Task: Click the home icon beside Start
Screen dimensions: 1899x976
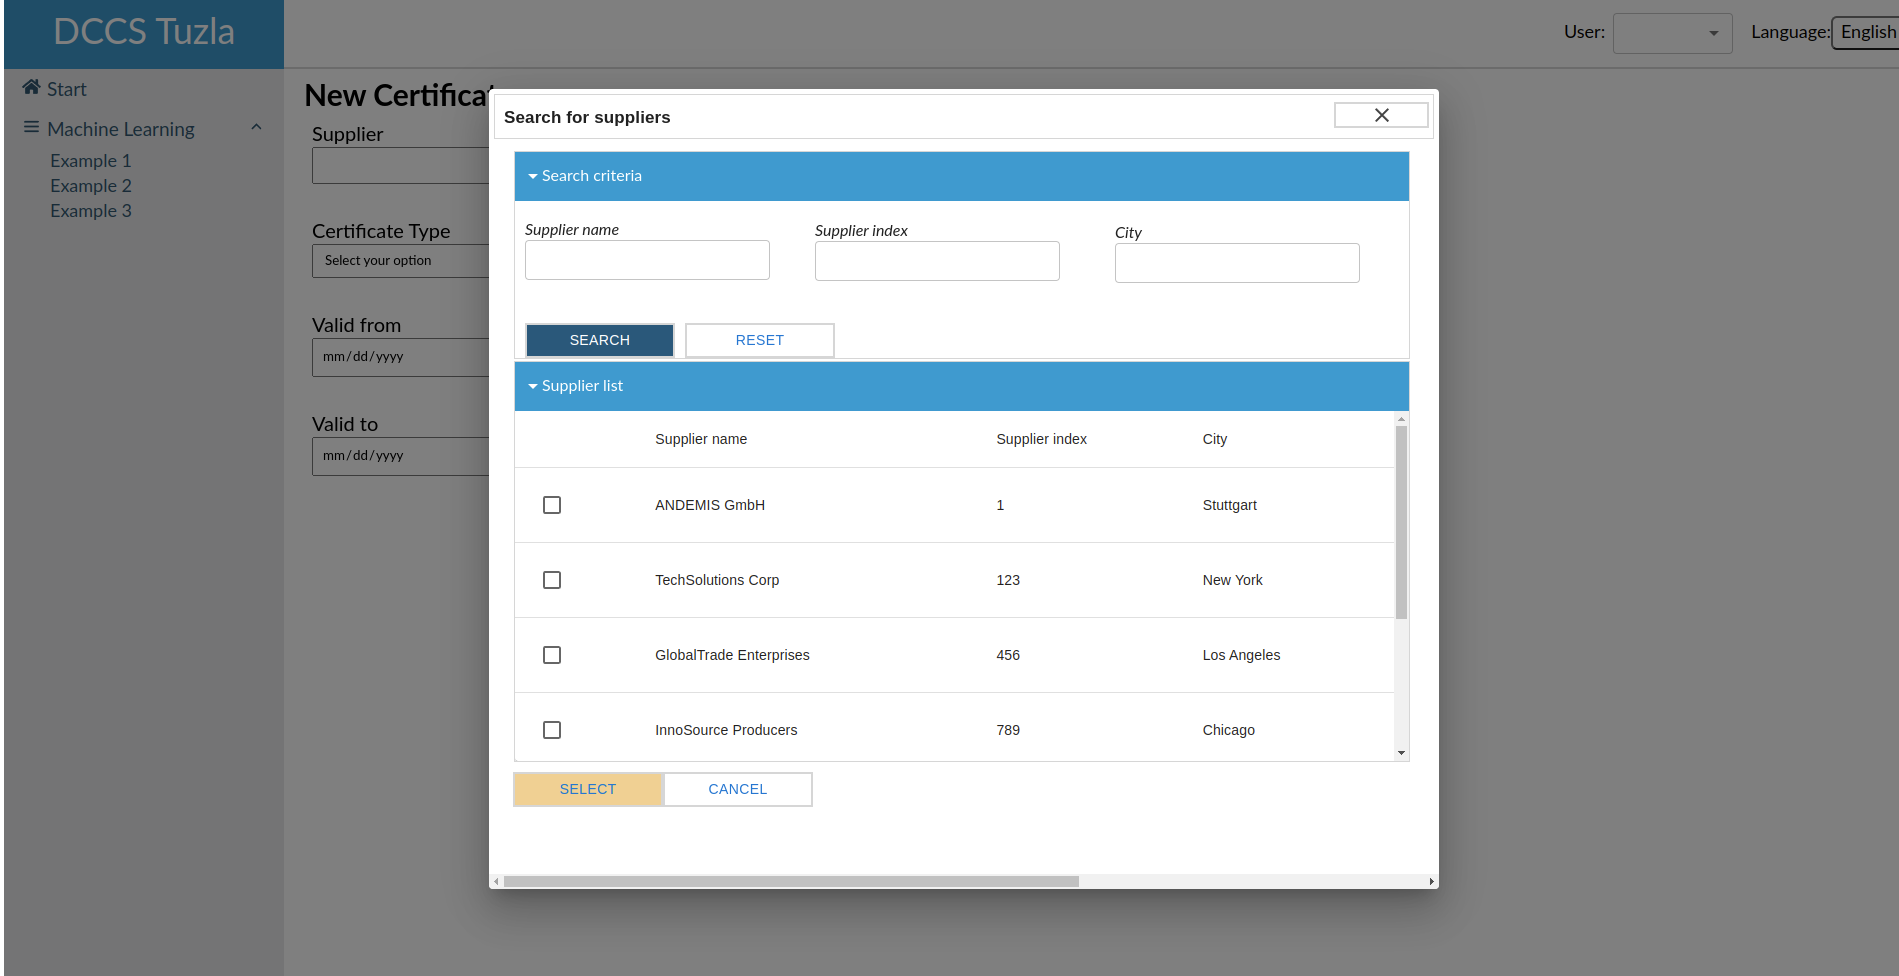Action: (30, 88)
